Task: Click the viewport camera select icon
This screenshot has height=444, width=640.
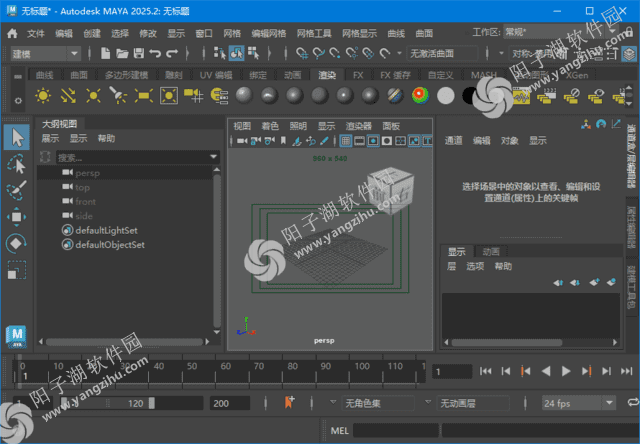Action: pos(242,141)
